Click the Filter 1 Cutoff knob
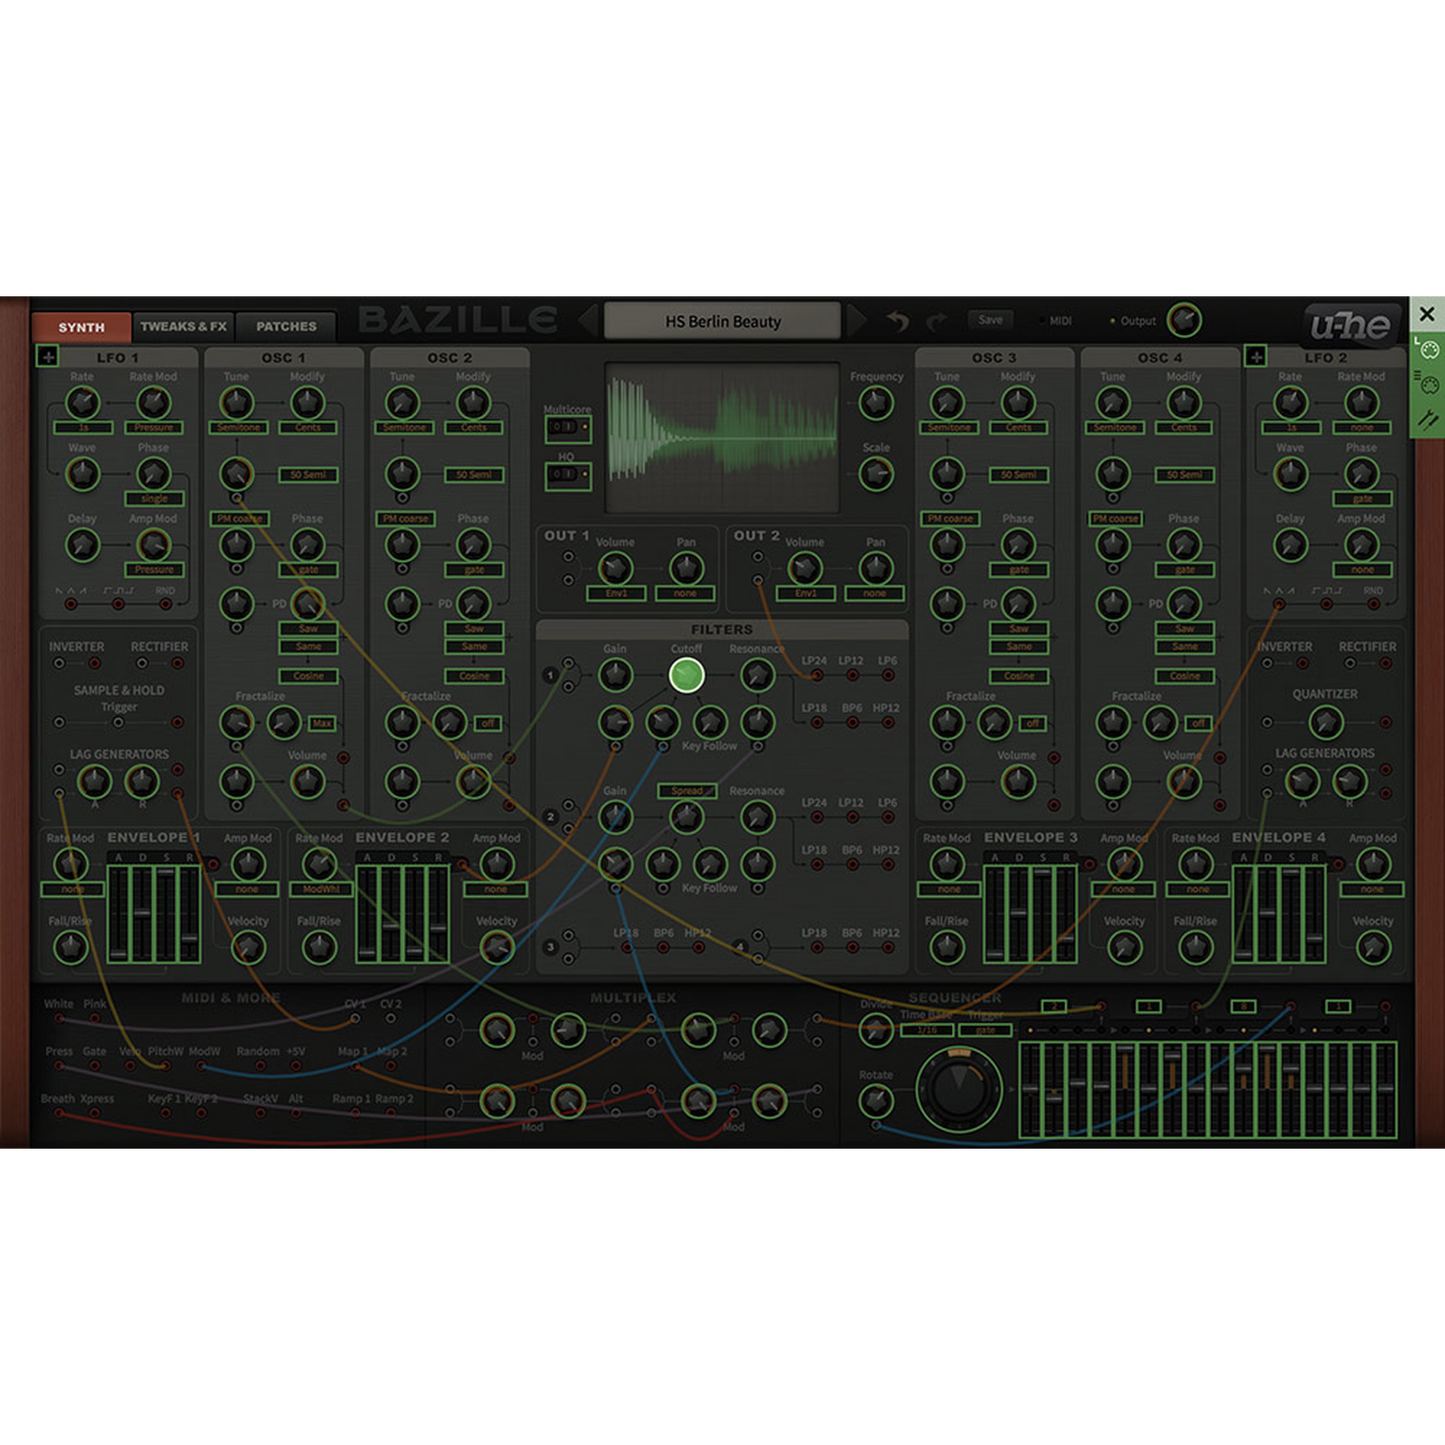 click(x=686, y=675)
